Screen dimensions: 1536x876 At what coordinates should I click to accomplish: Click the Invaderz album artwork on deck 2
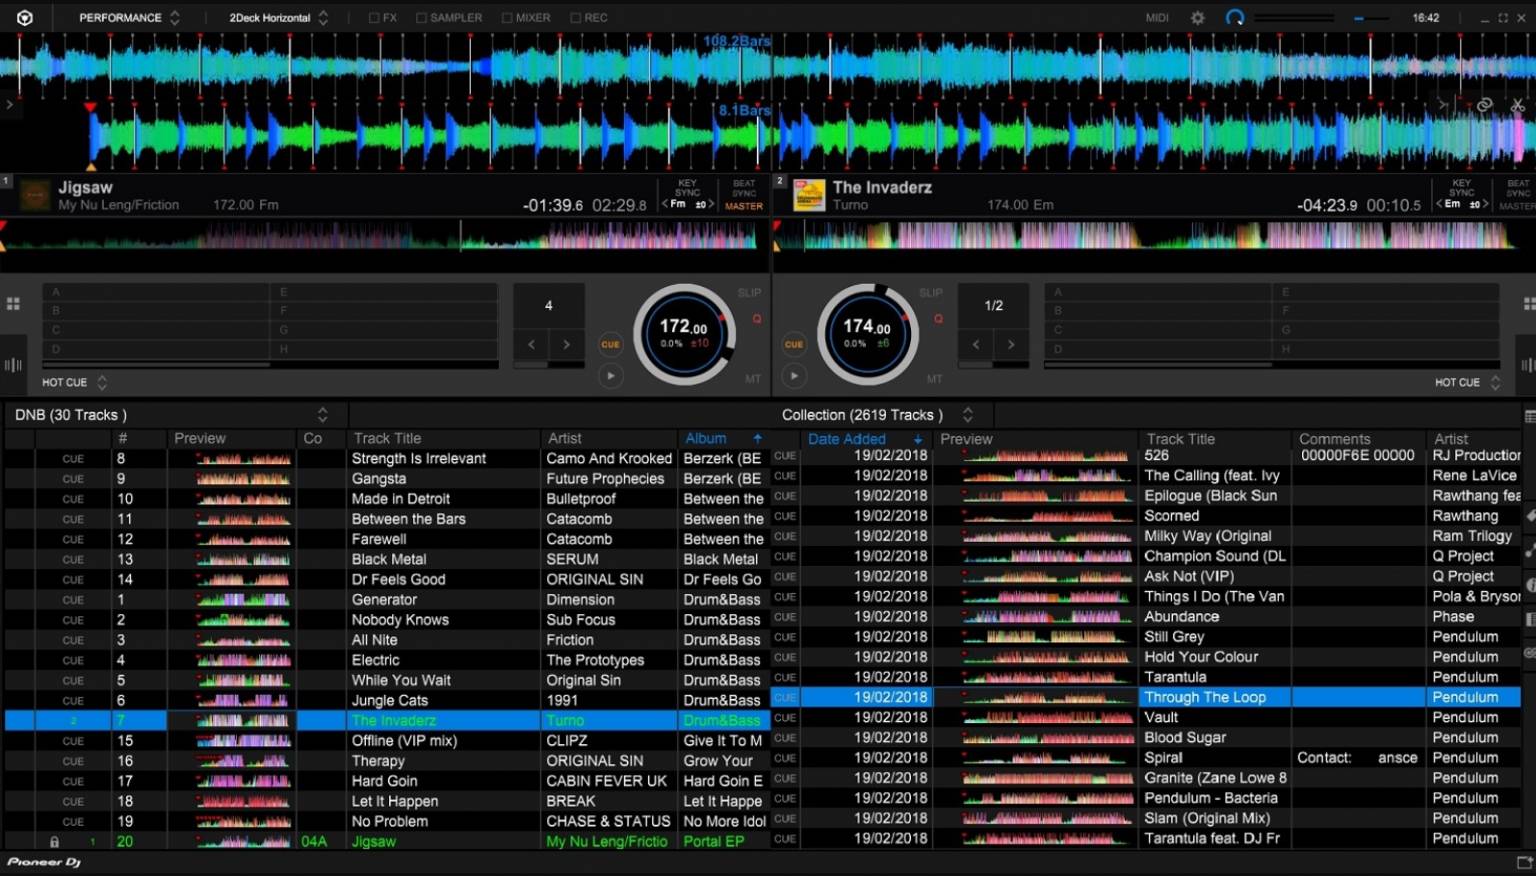808,195
